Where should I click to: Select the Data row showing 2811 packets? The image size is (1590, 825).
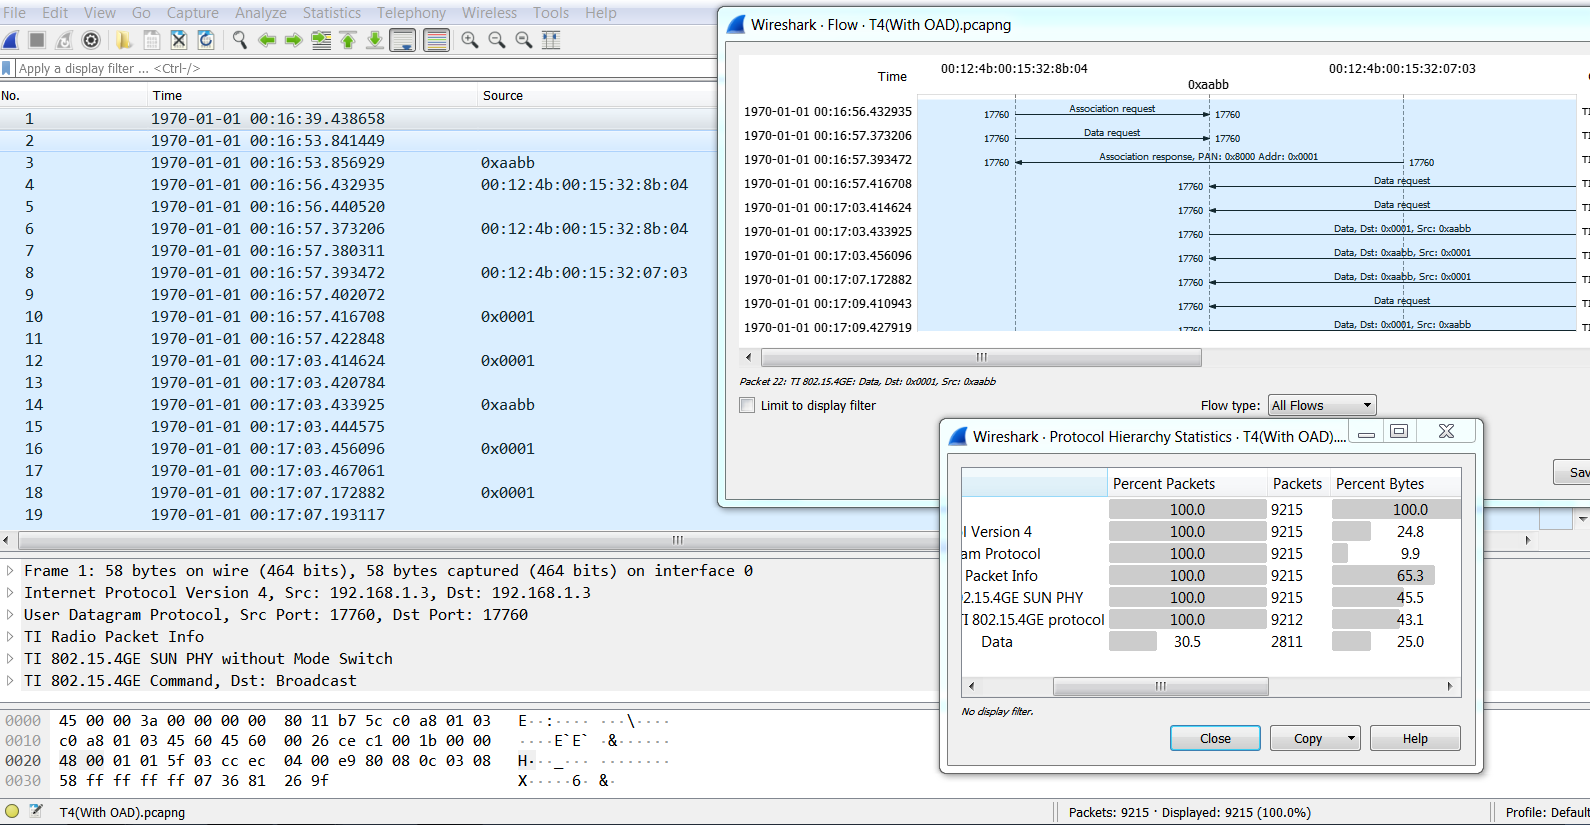pos(1210,642)
